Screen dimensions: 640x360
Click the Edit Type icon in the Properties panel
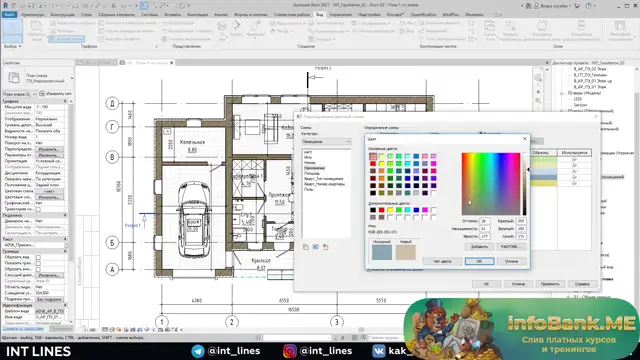click(42, 94)
